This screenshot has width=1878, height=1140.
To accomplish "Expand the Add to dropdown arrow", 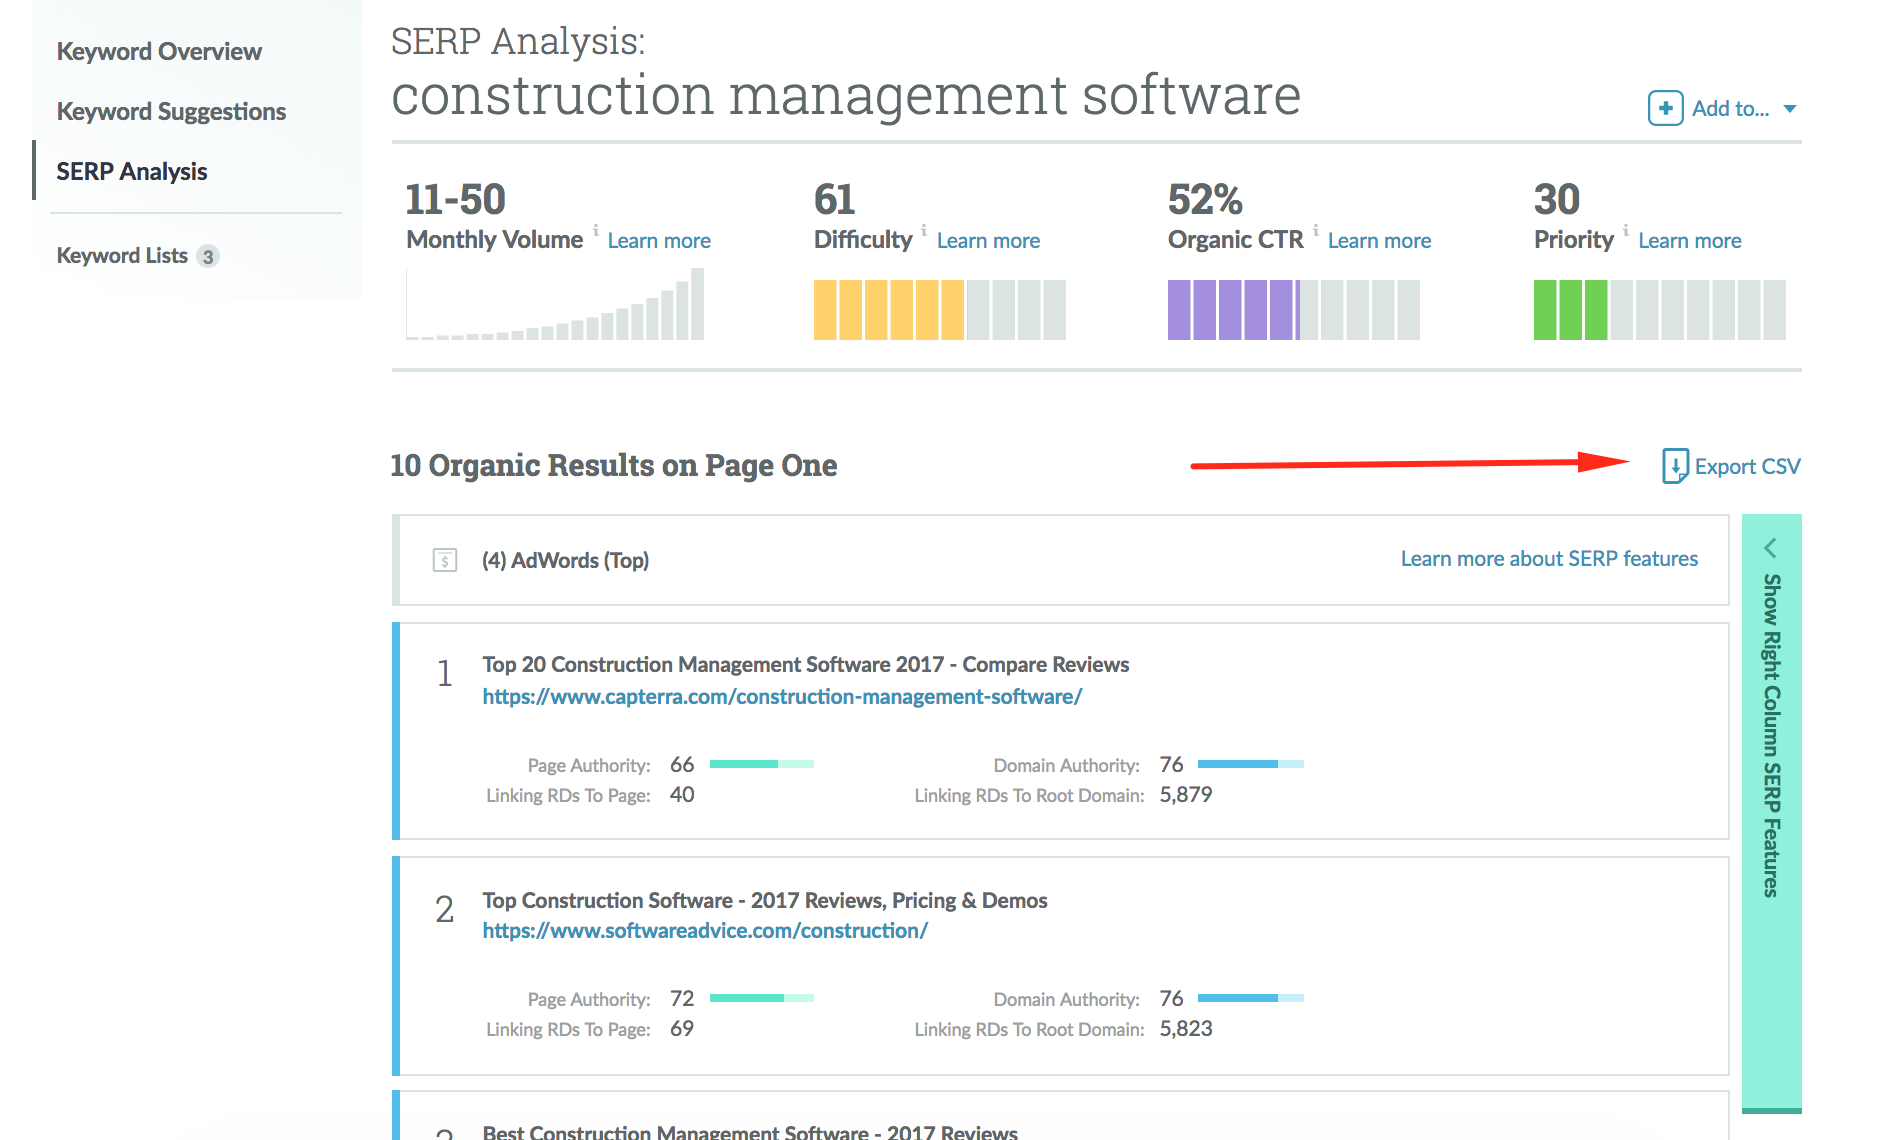I will (x=1790, y=109).
